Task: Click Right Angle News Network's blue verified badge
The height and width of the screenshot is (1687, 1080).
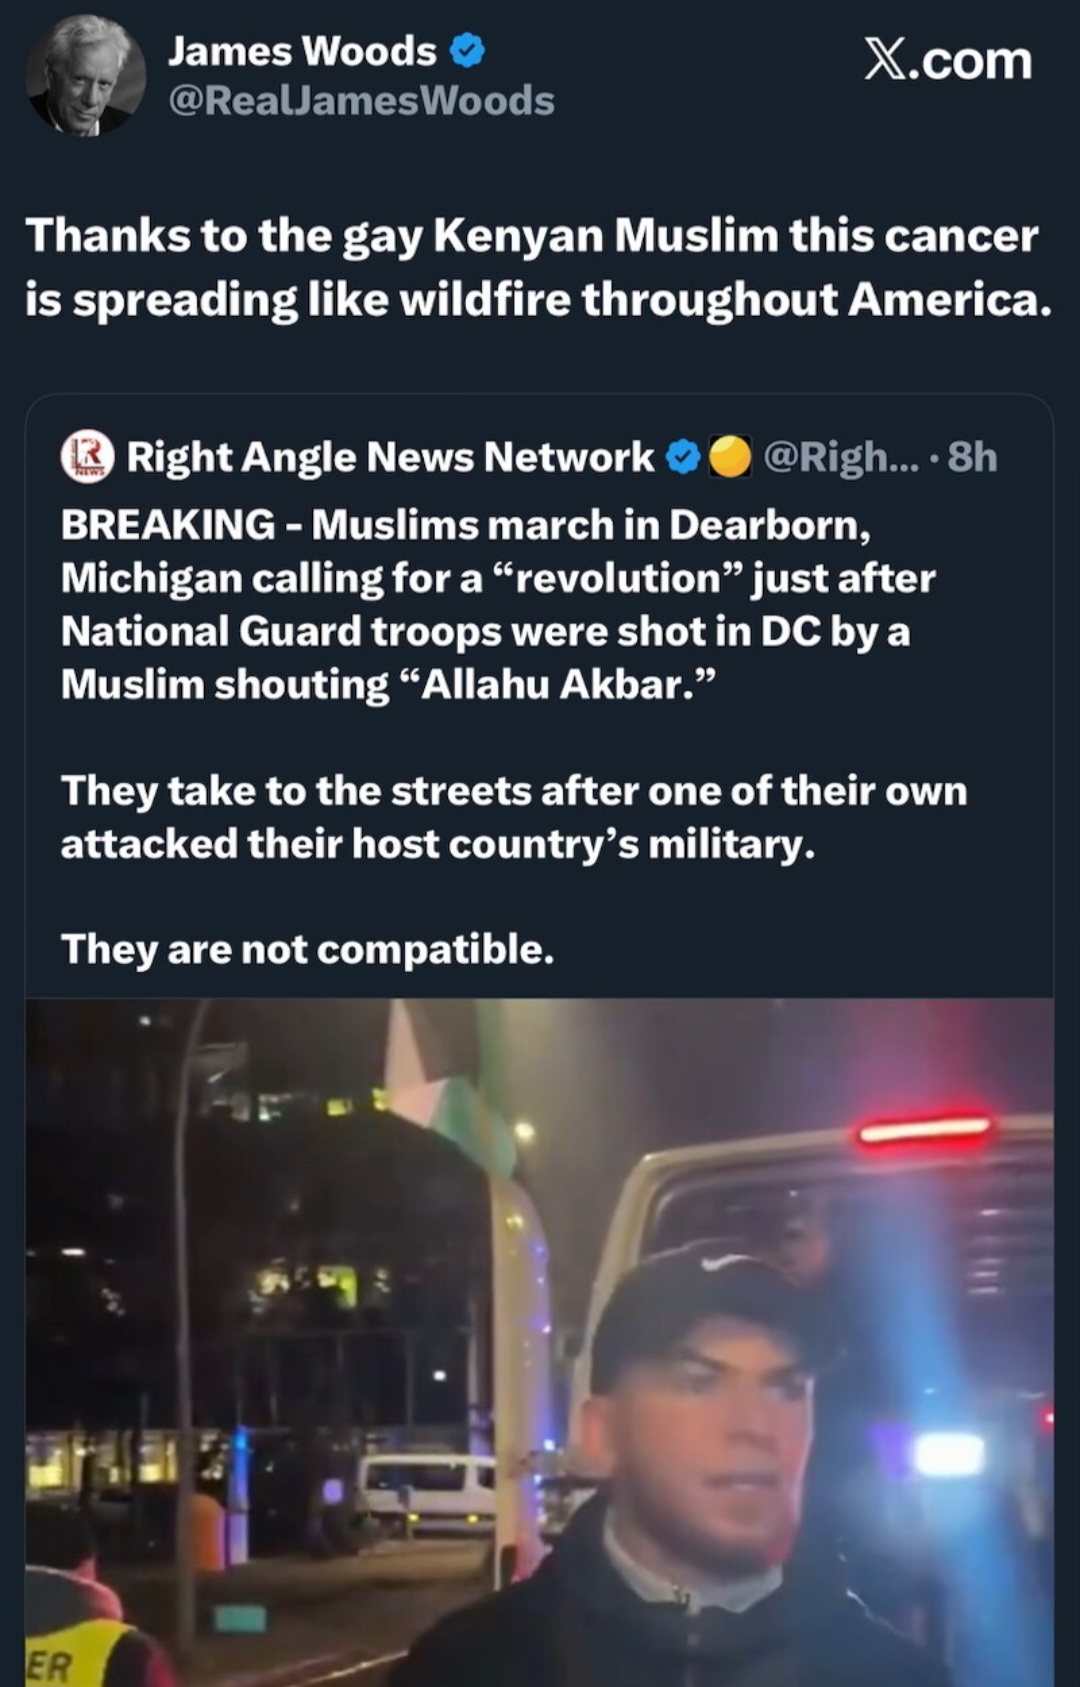Action: coord(683,457)
